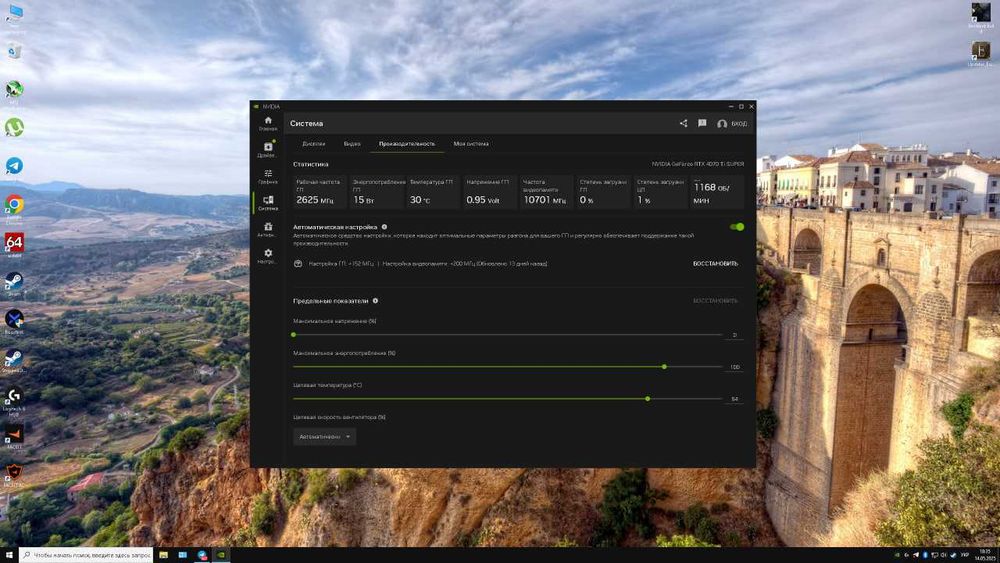Screen dimensions: 1000x563
Task: Open Telegram desktop shortcut
Action: 14,166
